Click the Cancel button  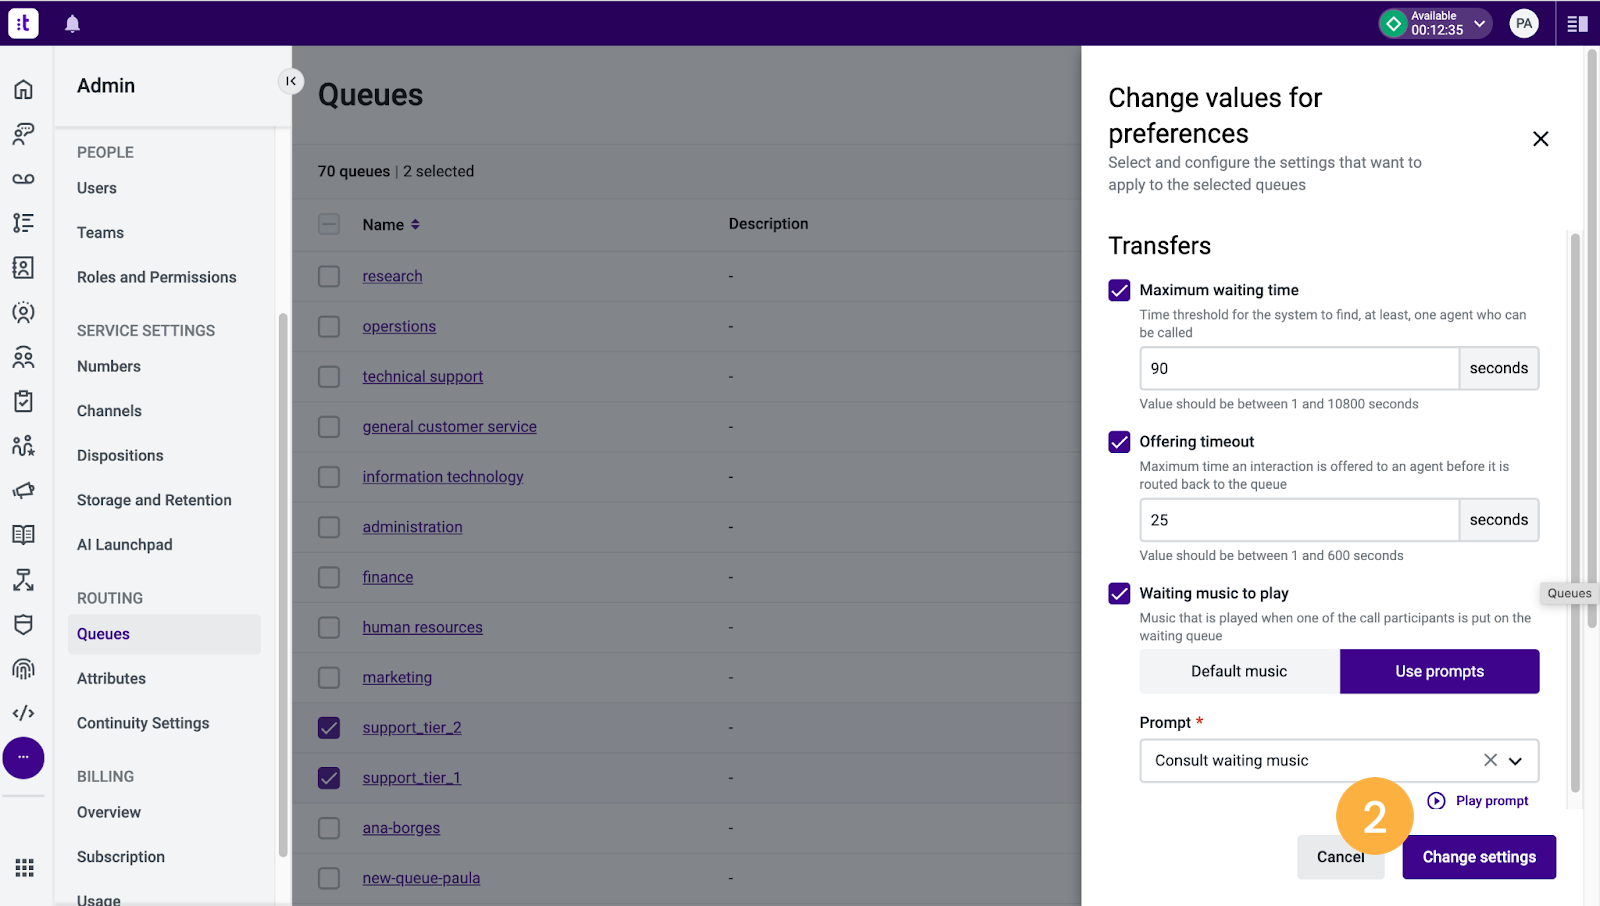coord(1340,857)
